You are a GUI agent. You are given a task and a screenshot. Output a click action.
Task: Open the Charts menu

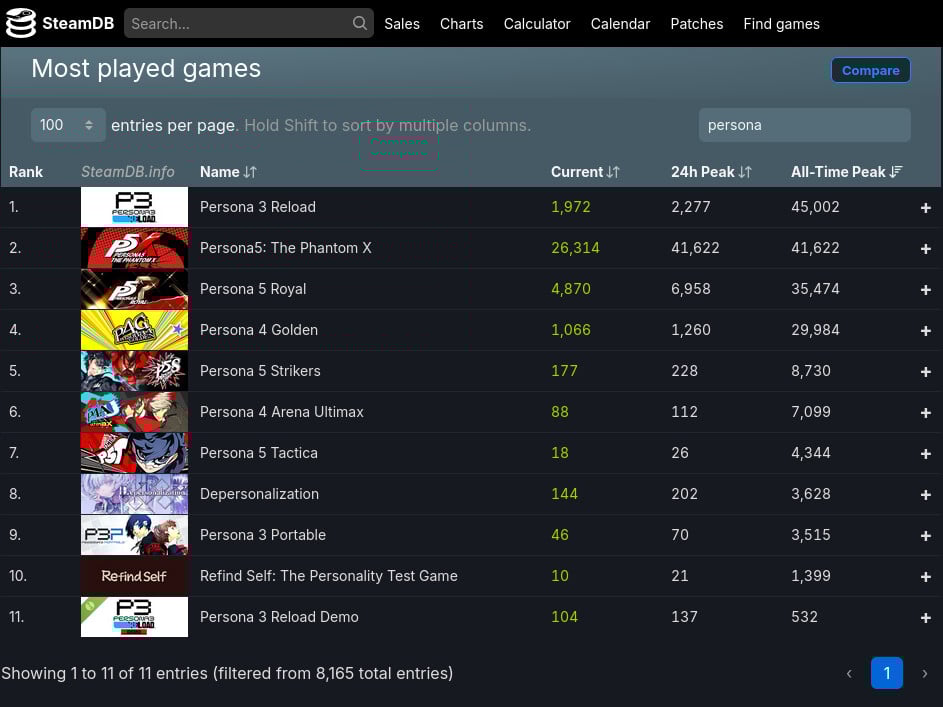461,24
